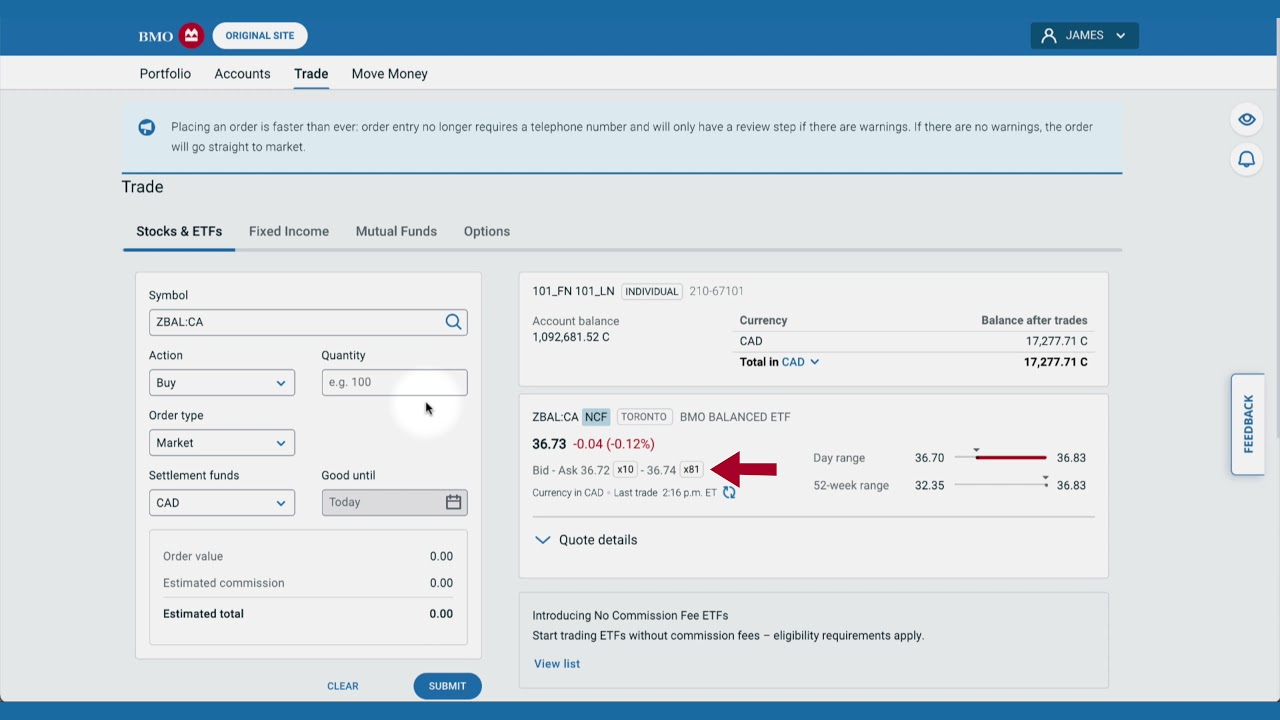Click the 52-week range slider bar

pos(1000,485)
